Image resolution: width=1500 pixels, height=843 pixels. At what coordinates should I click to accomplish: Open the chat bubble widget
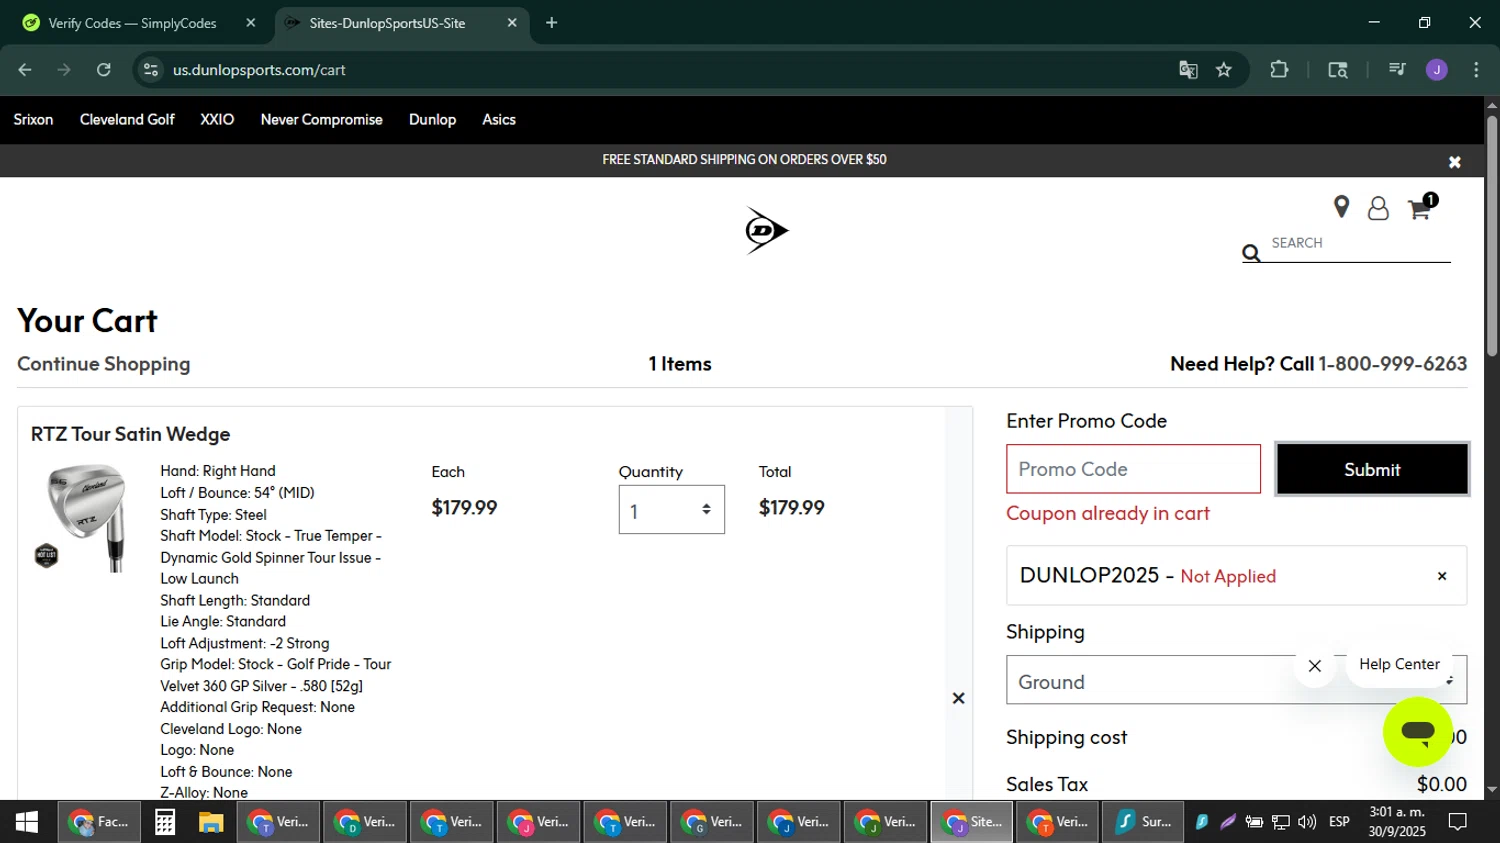coord(1417,732)
